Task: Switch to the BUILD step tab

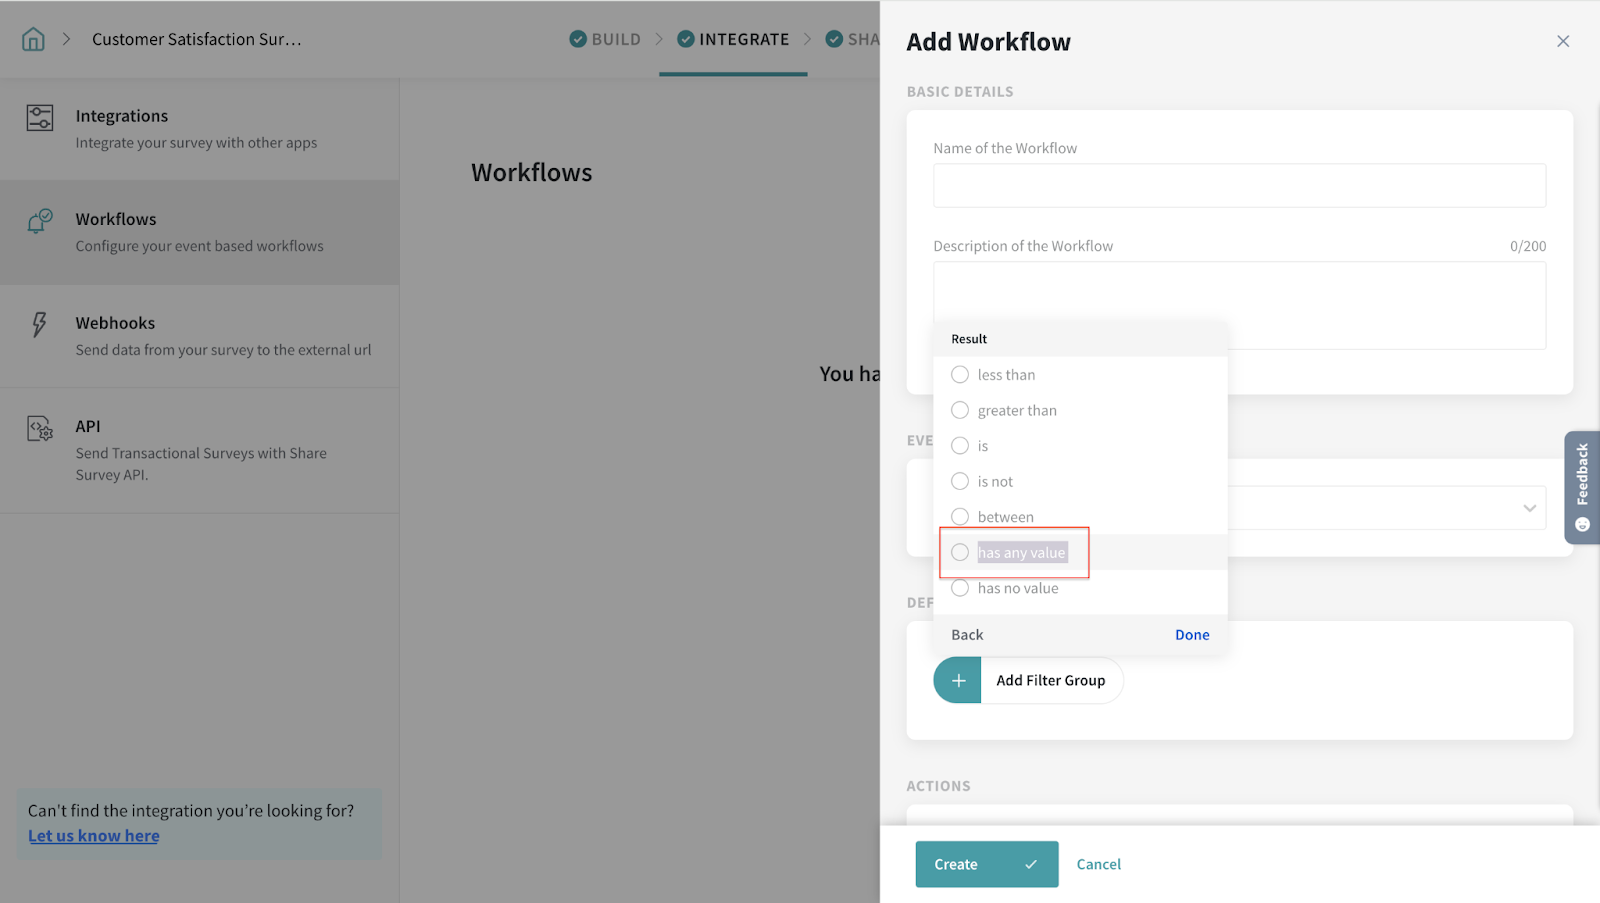Action: click(x=606, y=39)
